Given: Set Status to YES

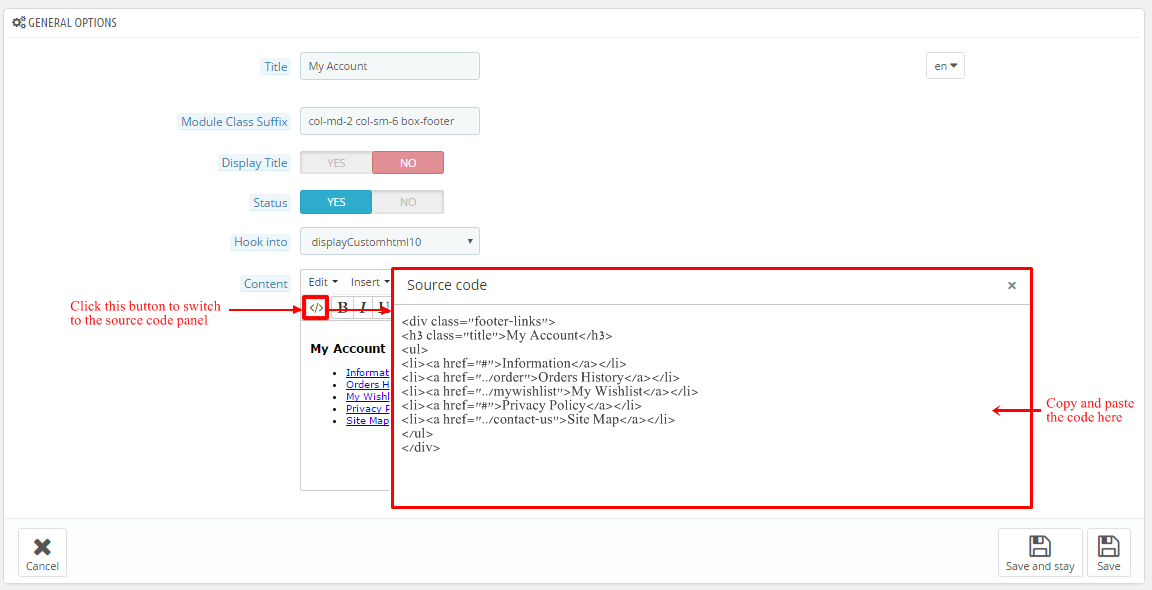Looking at the screenshot, I should click(336, 202).
